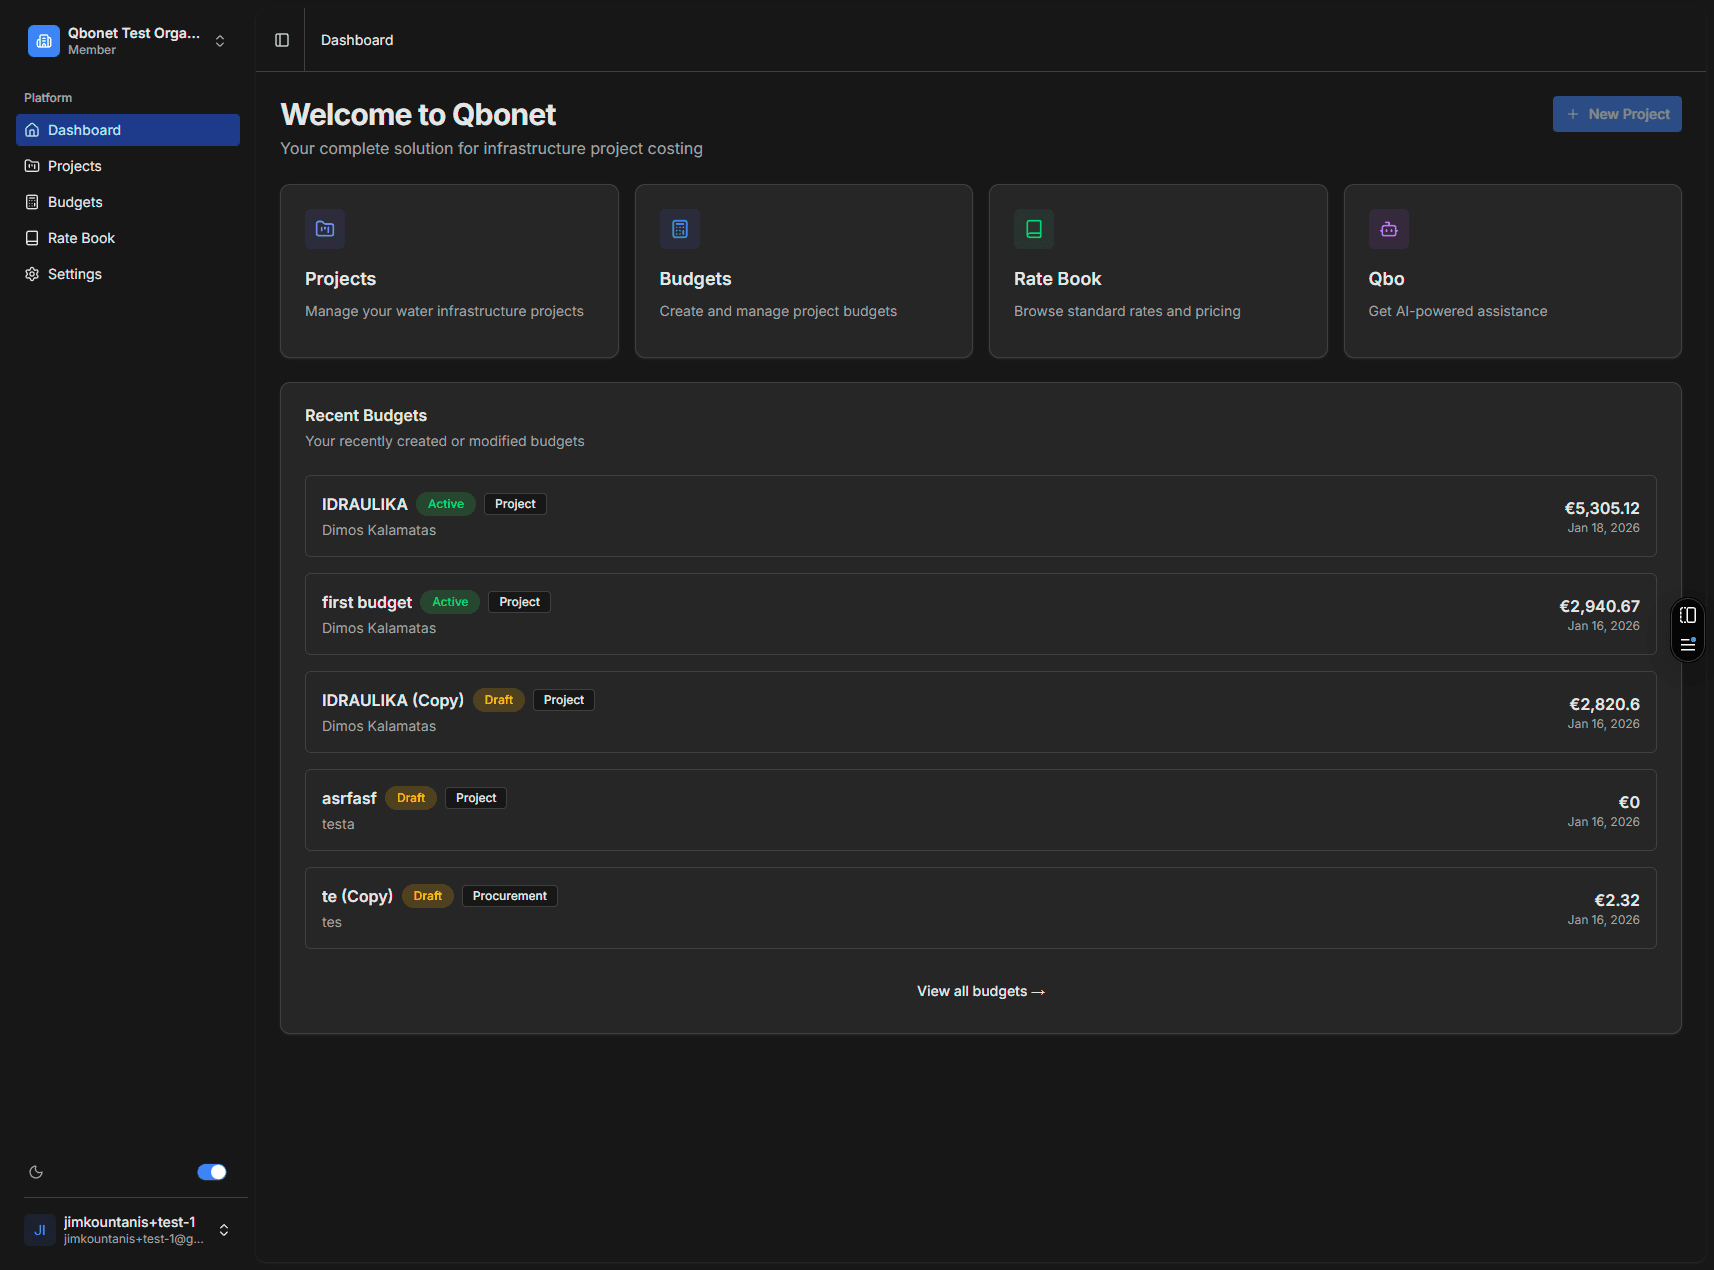Open the IDRAULIKA budget name
This screenshot has height=1270, width=1714.
(x=364, y=504)
